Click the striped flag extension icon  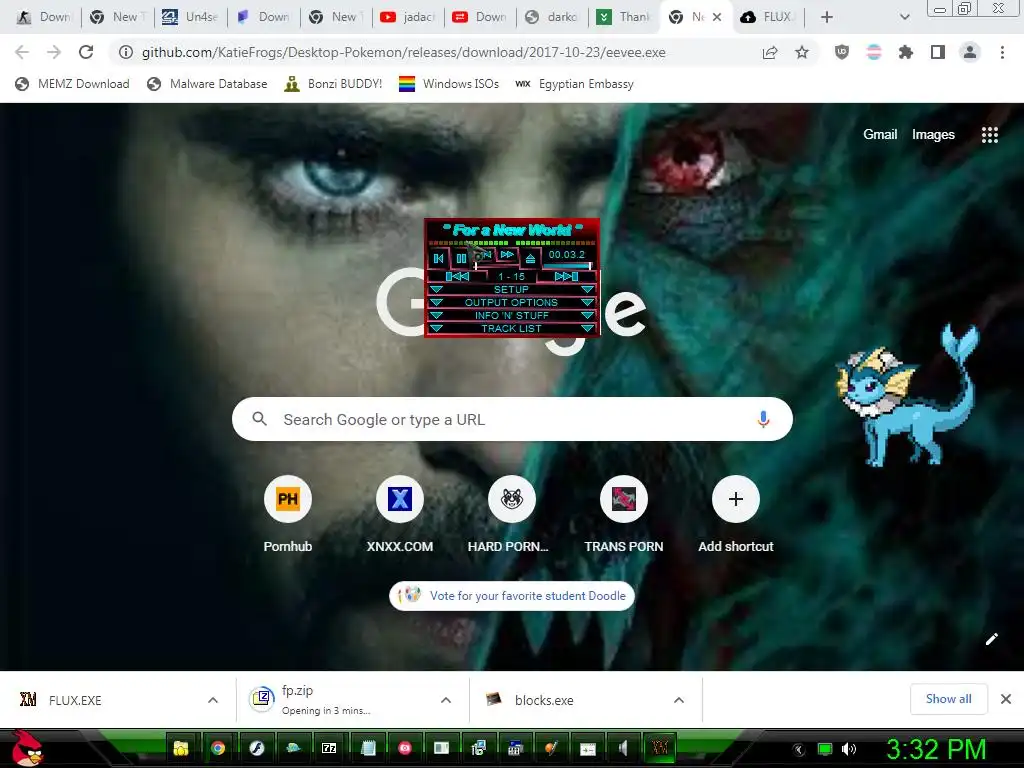point(874,52)
